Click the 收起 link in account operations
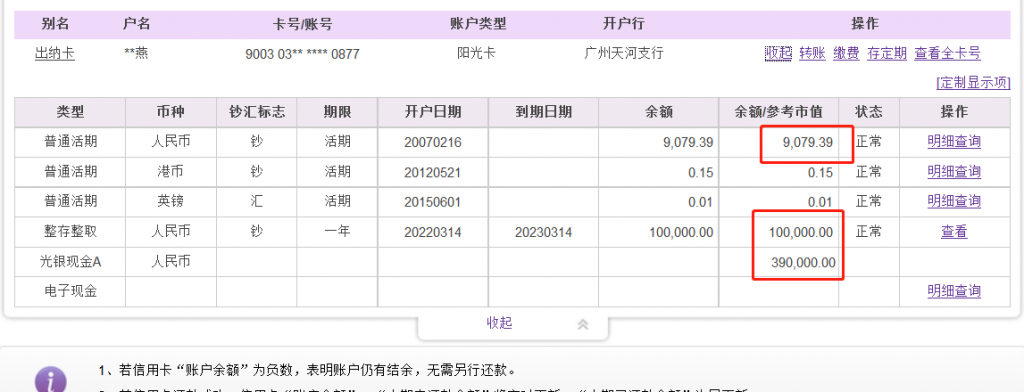The height and width of the screenshot is (392, 1024). tap(778, 54)
